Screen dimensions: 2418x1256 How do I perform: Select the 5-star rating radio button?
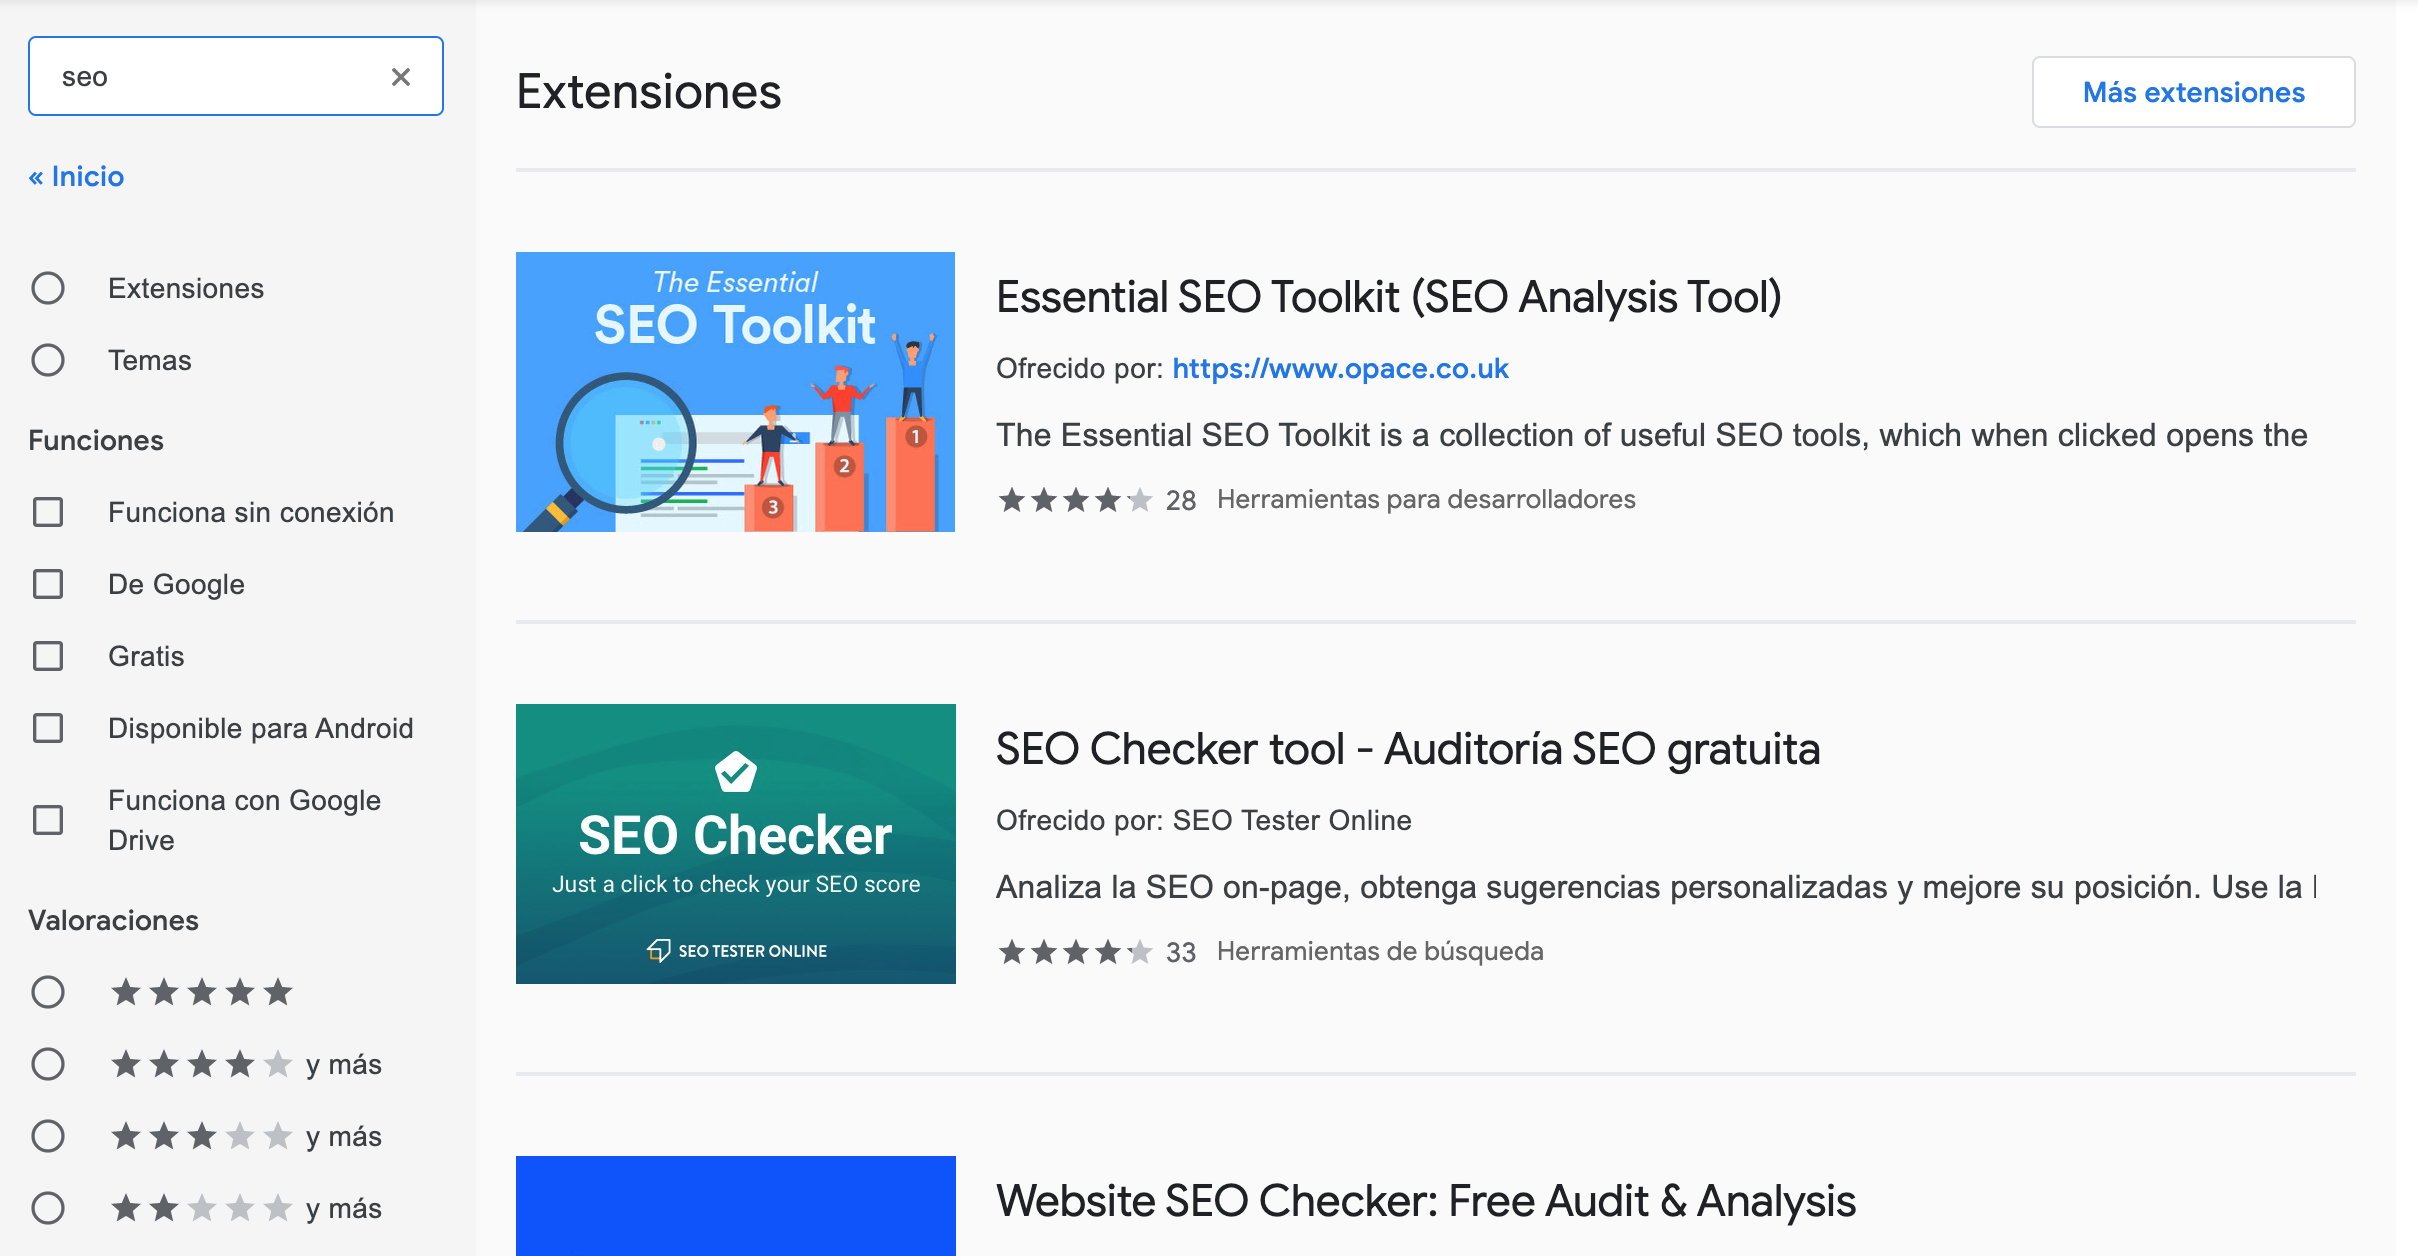[48, 992]
